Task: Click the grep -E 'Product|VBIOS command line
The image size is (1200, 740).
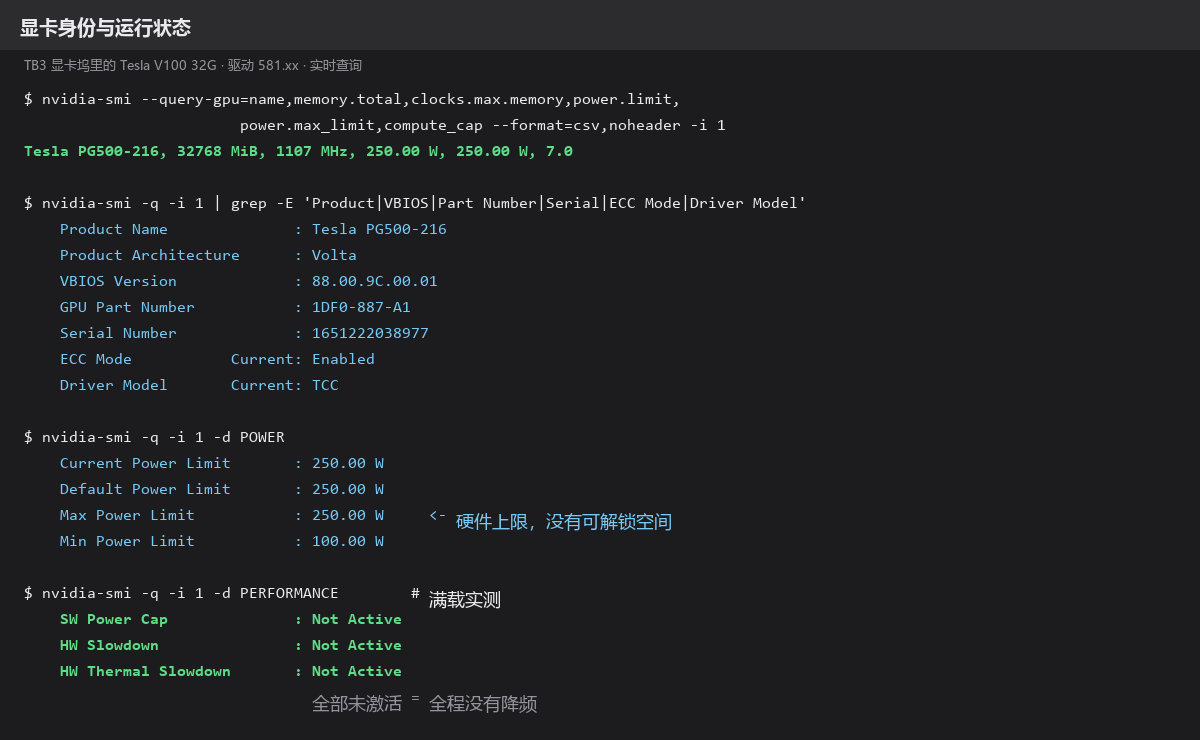Action: tap(415, 203)
